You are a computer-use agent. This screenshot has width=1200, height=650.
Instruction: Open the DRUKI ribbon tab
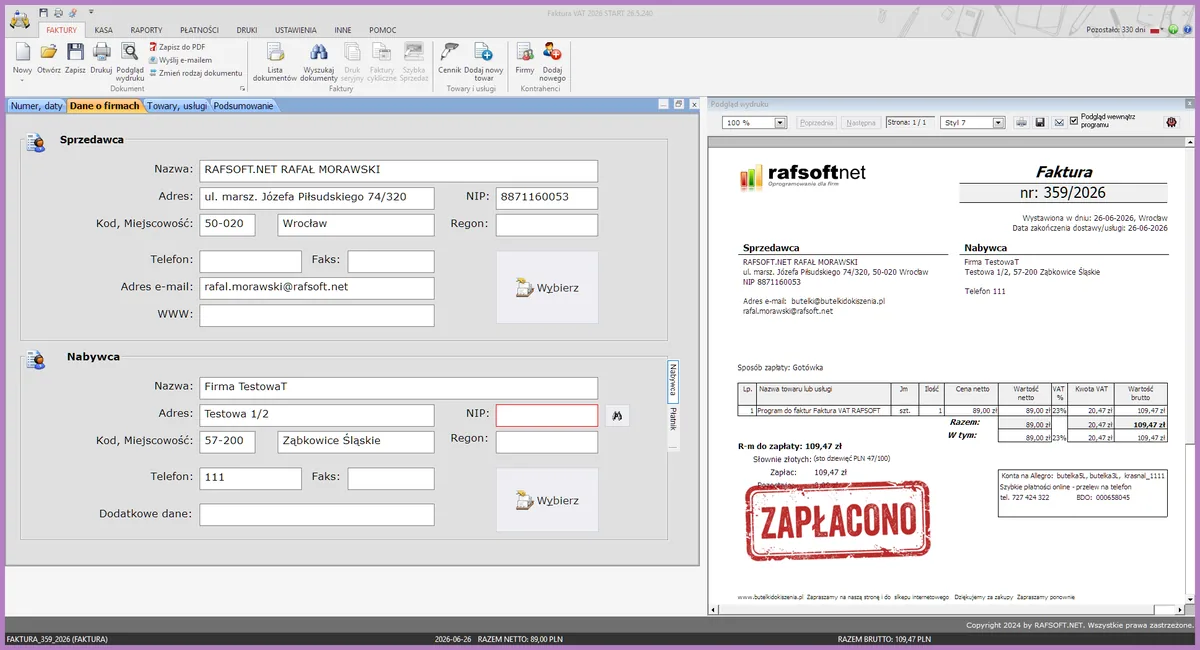247,30
